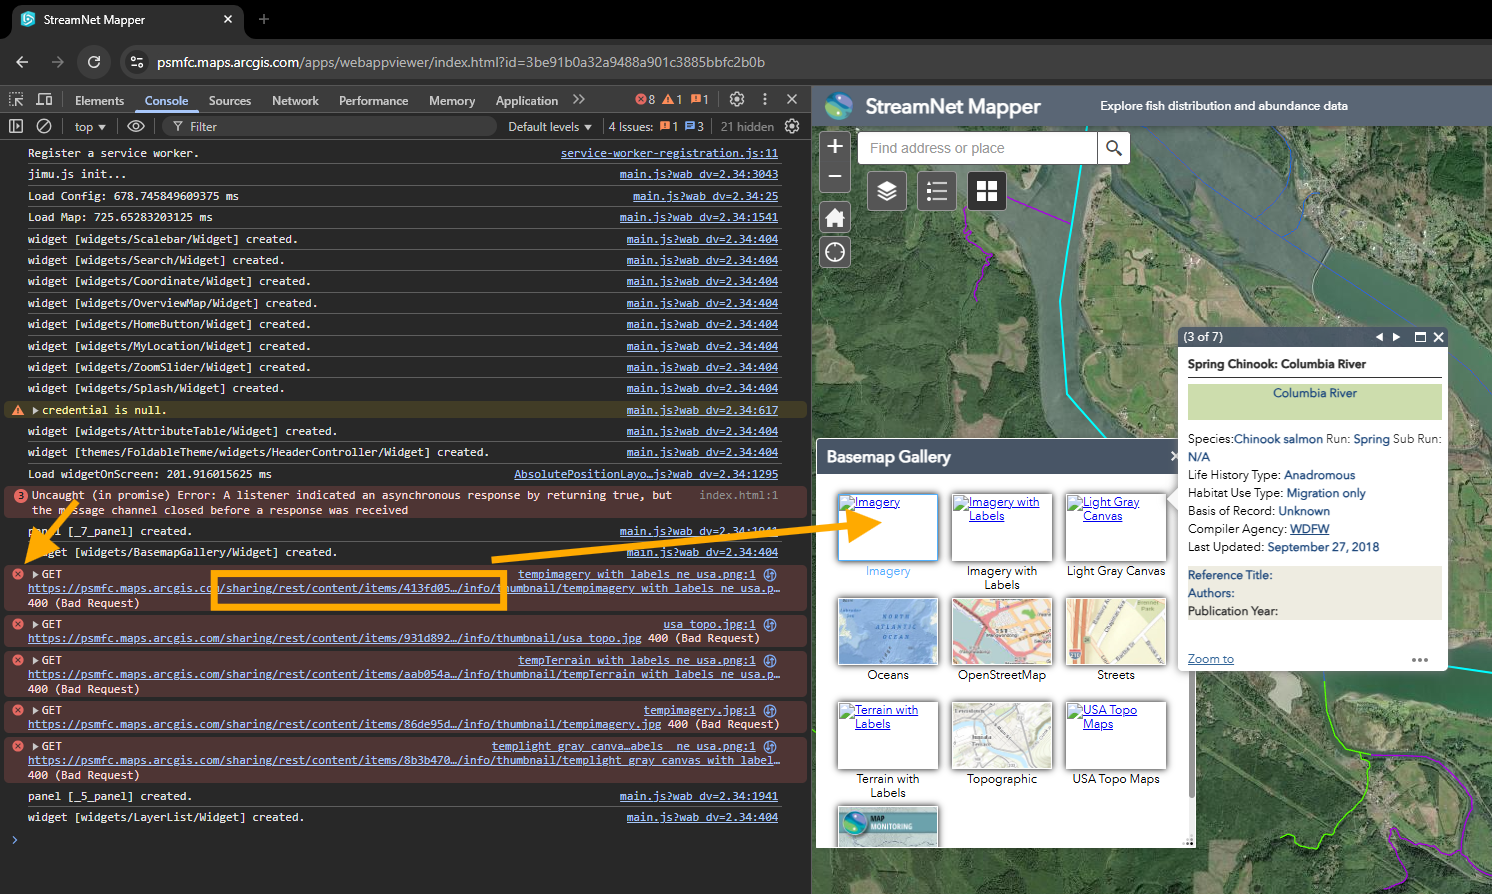Expand GET tempimagery.jpg error entry

[x=36, y=710]
